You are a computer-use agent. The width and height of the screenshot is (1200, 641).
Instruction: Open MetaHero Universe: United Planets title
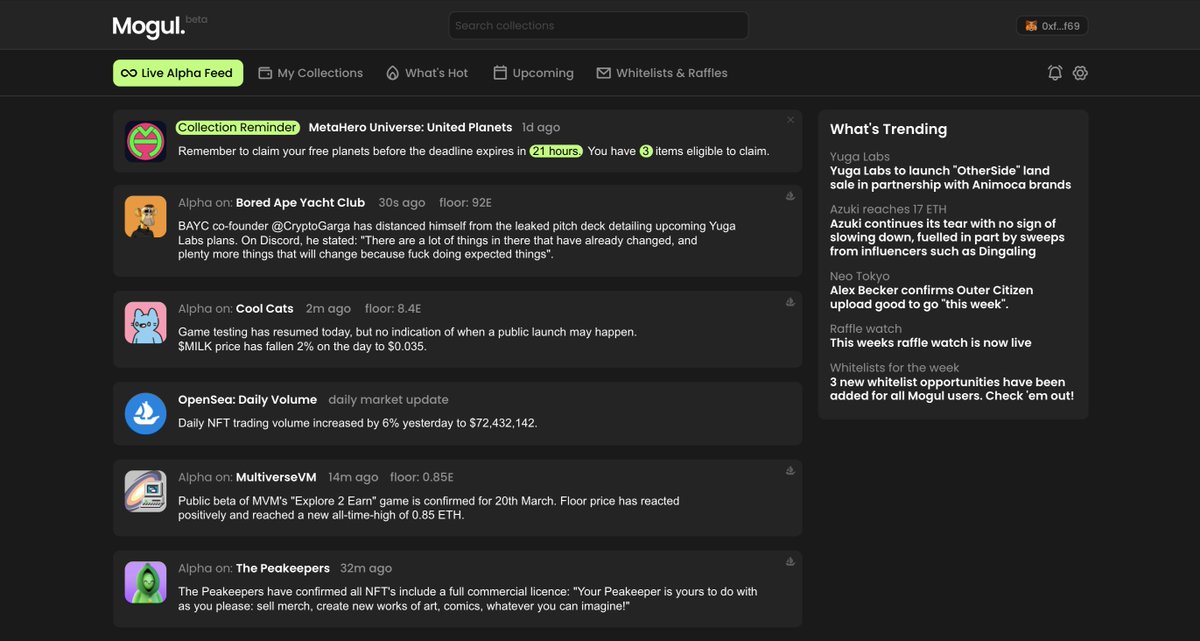[410, 127]
